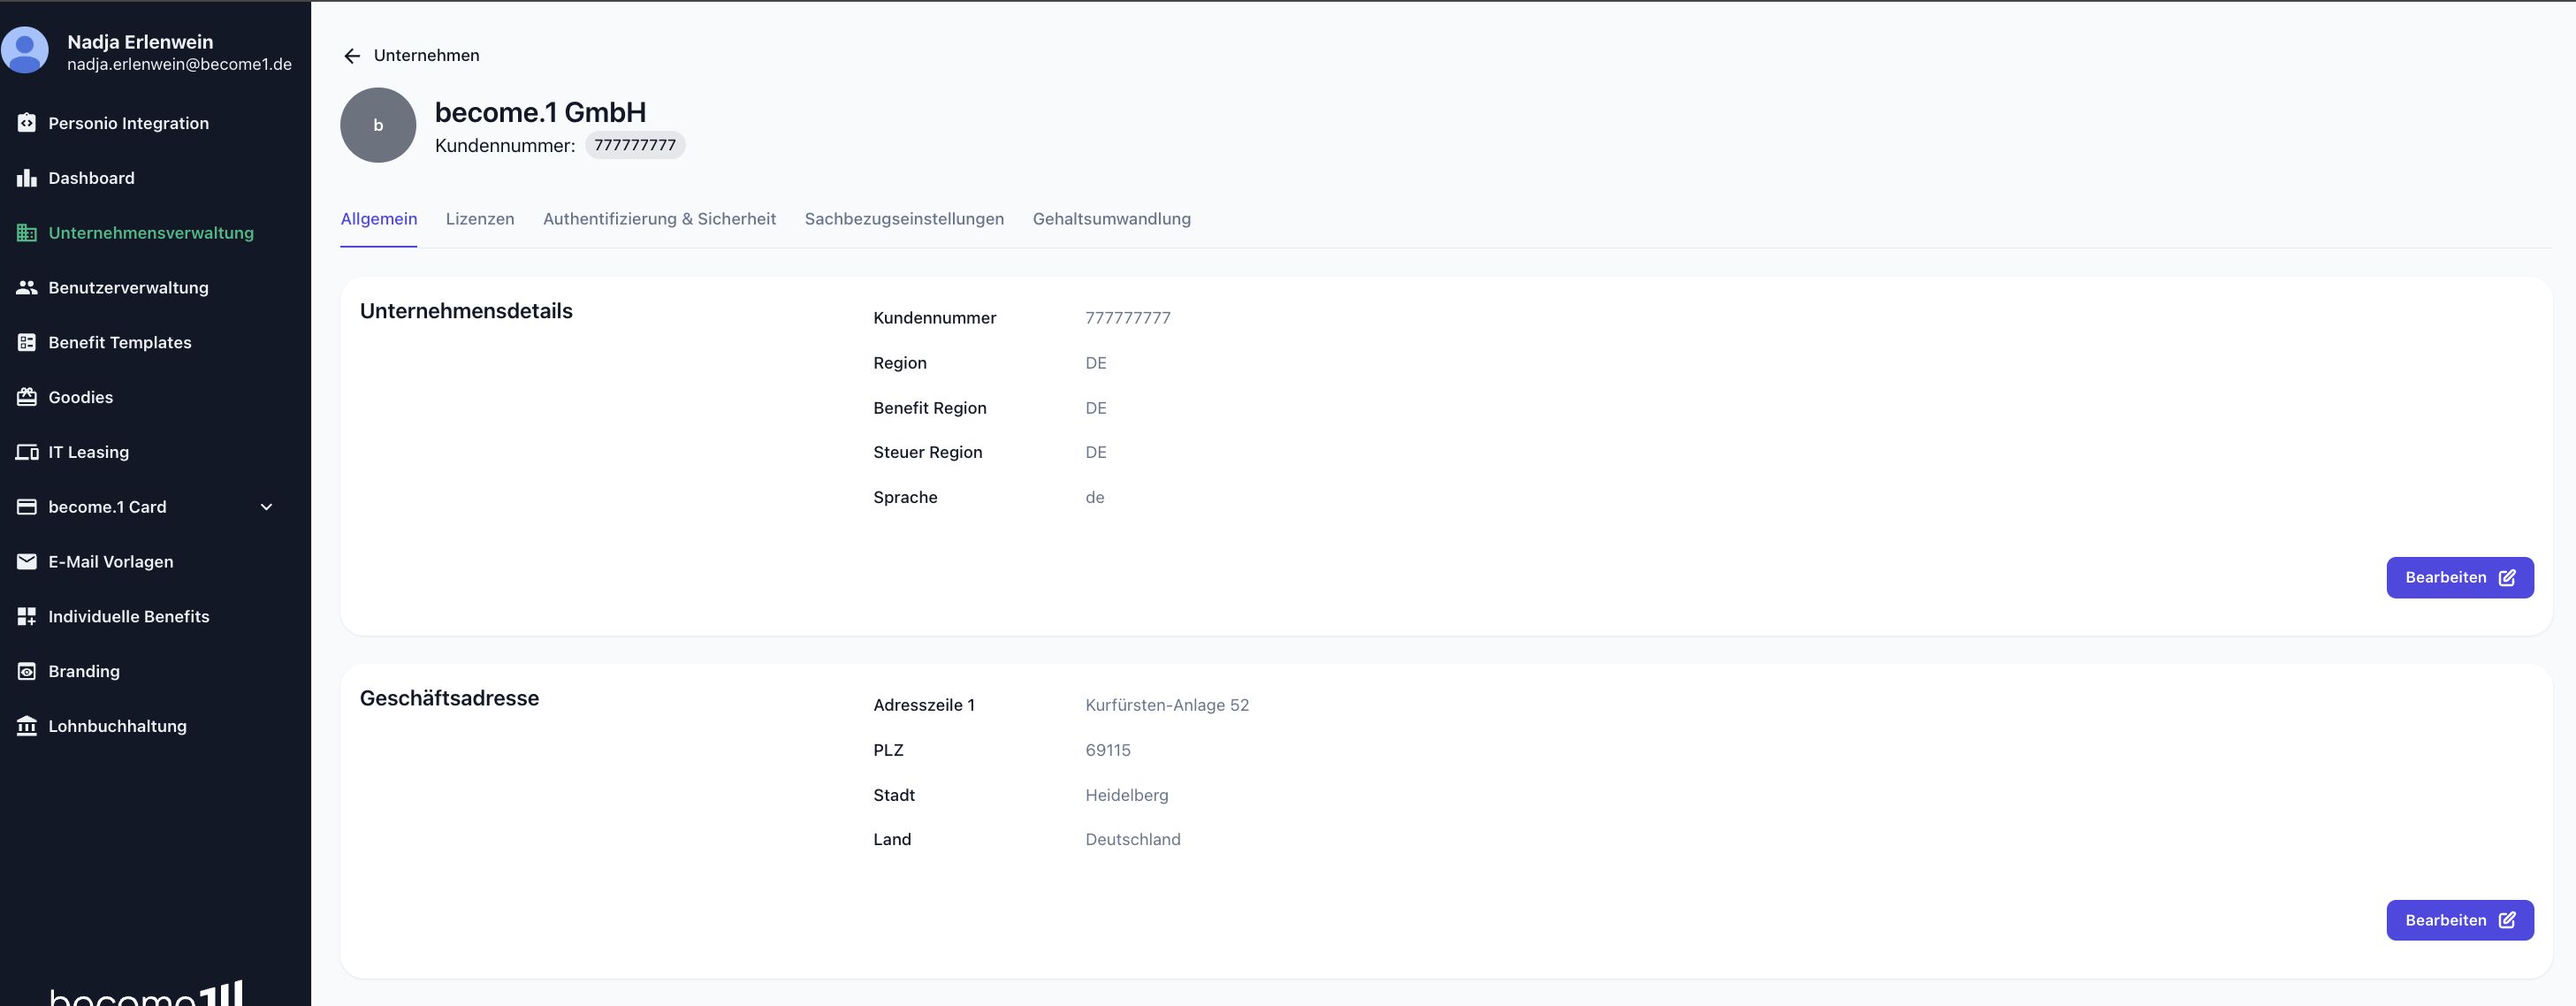
Task: Click the IT Leasing devices icon
Action: pyautogui.click(x=27, y=452)
